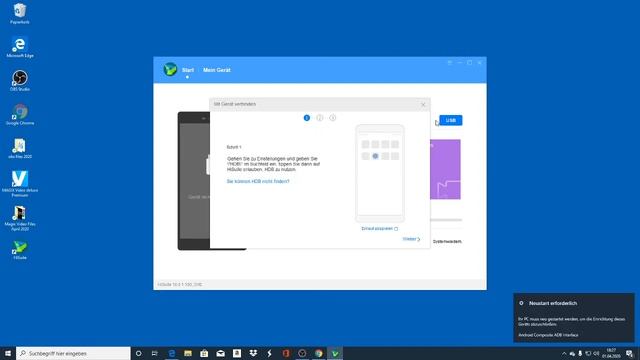This screenshot has height=360, width=640.
Task: Open Edge from the taskbar
Action: [x=171, y=353]
